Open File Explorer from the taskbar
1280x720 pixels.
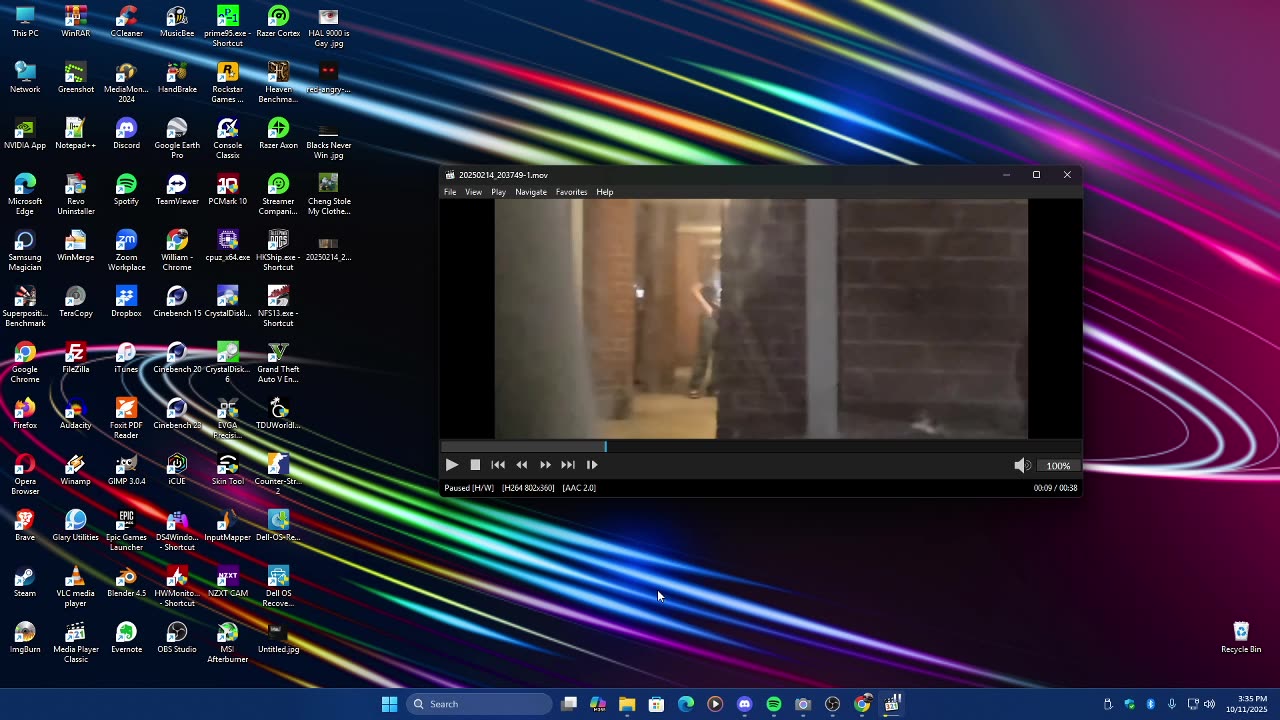tap(627, 704)
